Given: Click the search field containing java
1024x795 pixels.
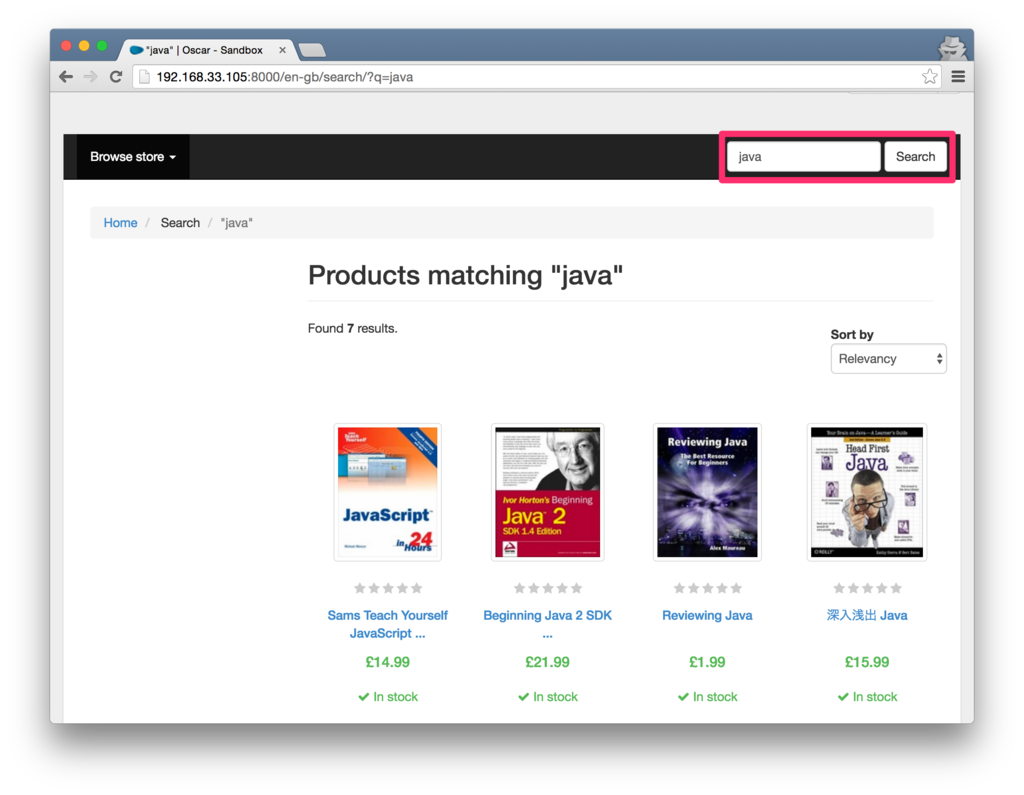Looking at the screenshot, I should (803, 157).
